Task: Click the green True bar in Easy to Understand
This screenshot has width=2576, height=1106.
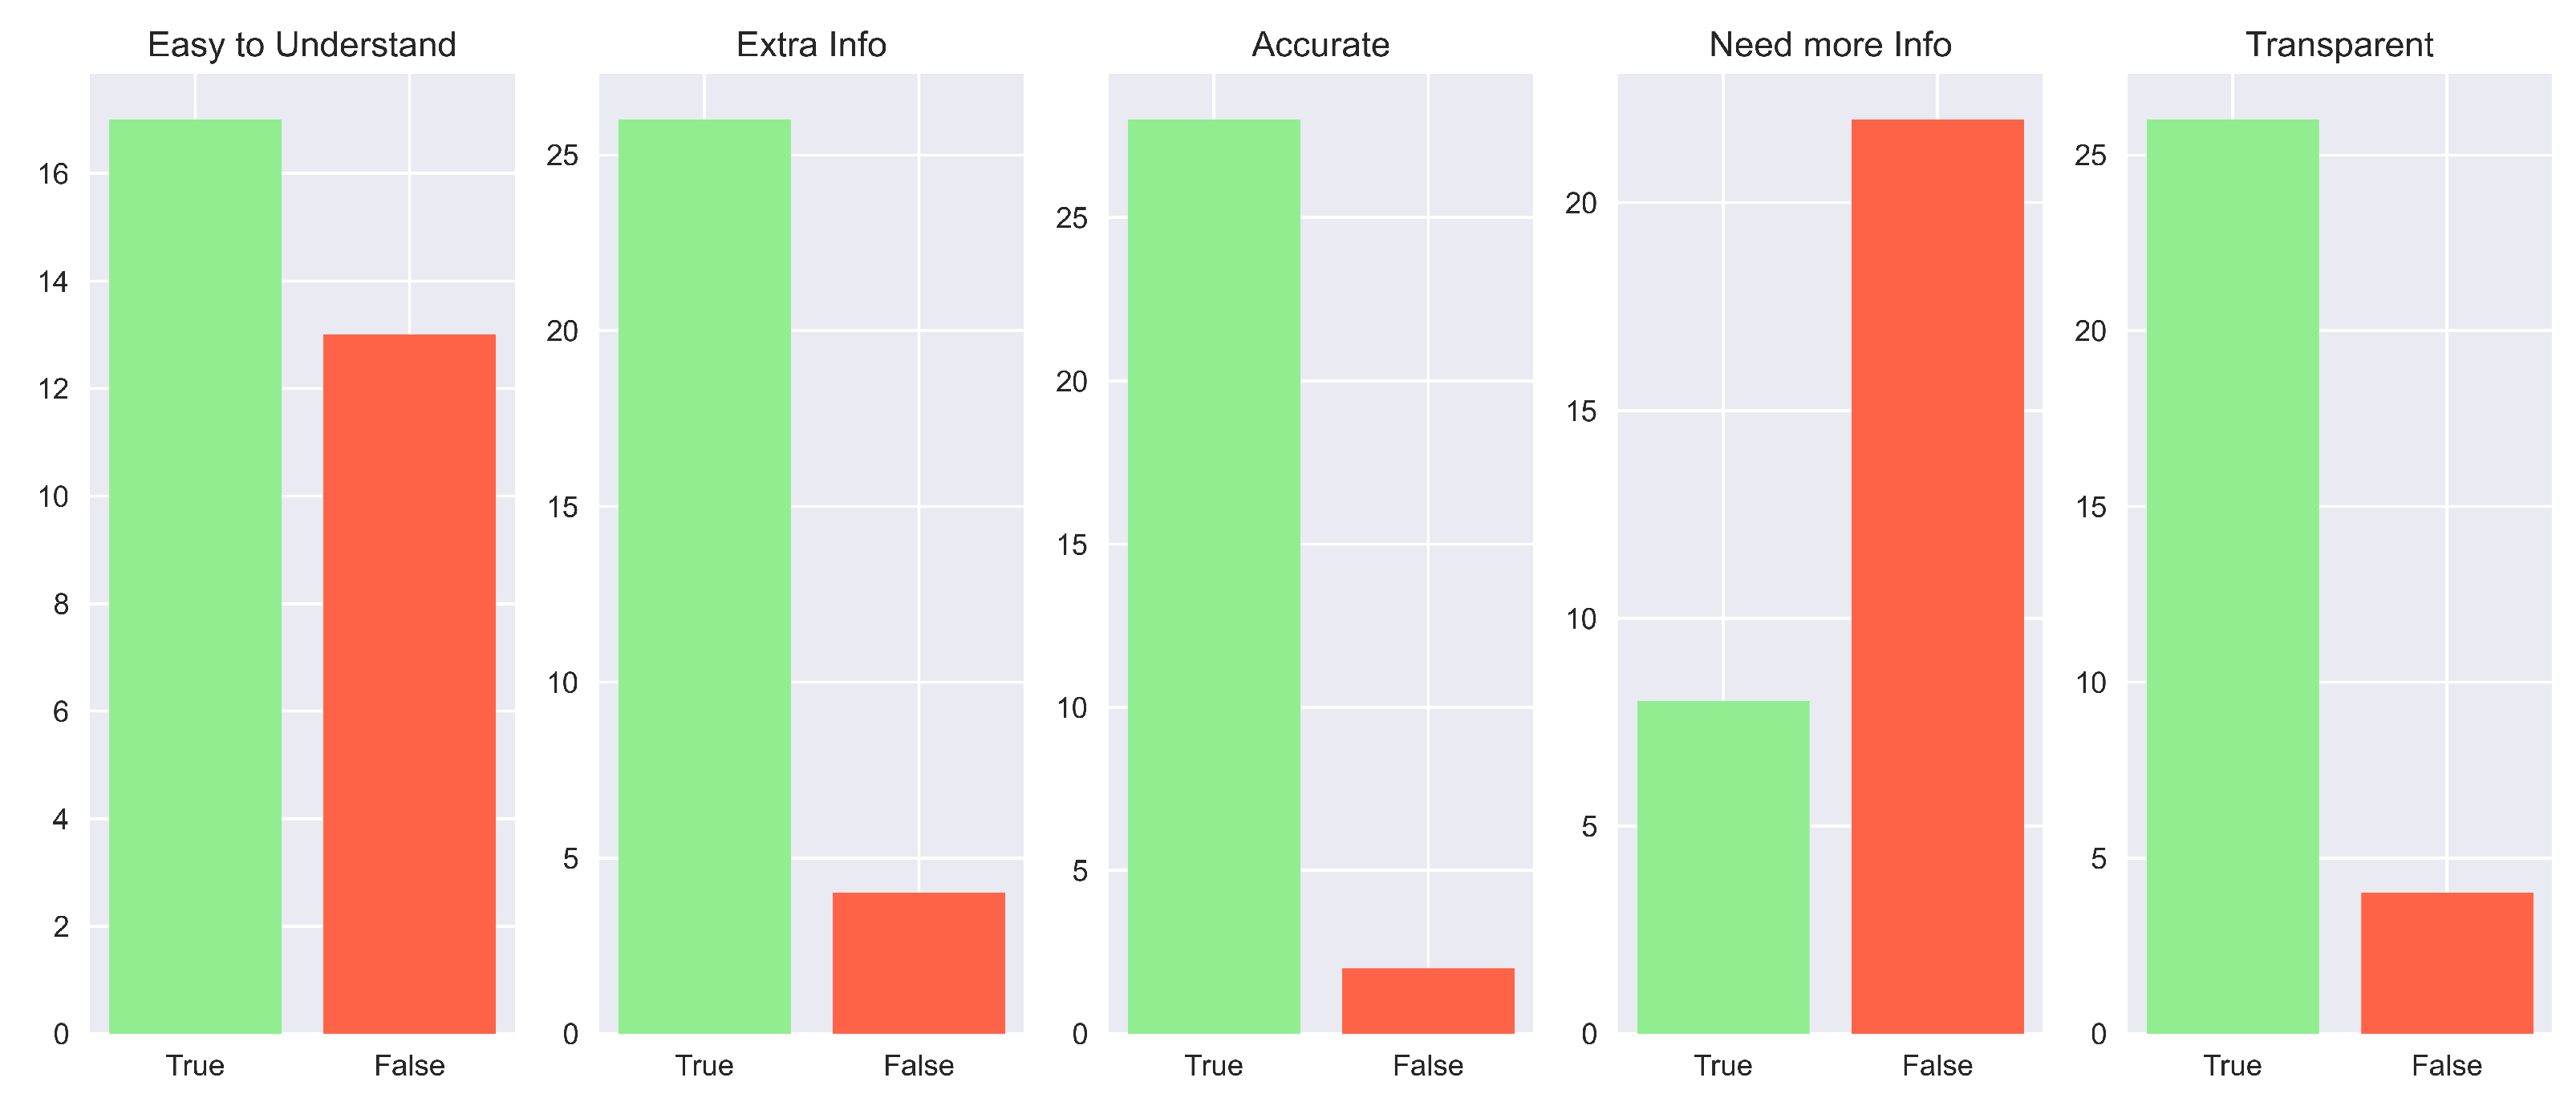Action: (x=195, y=576)
